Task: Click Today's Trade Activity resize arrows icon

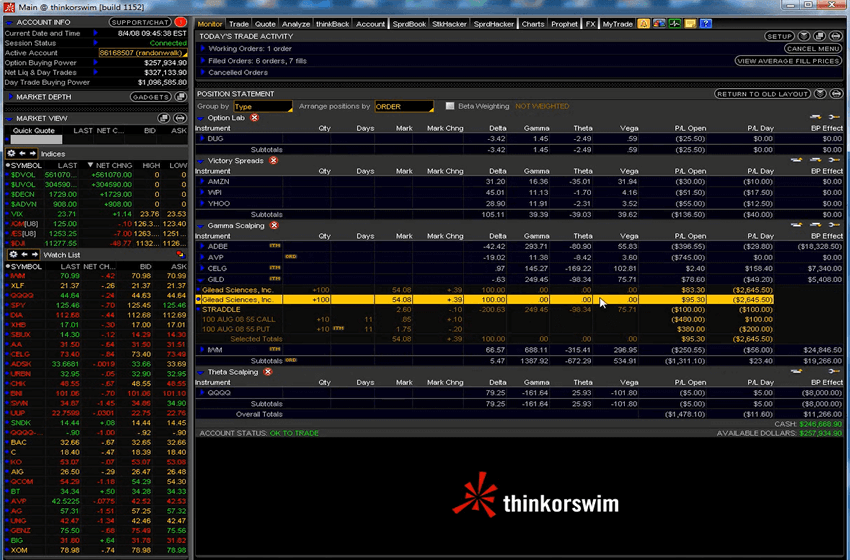Action: pyautogui.click(x=836, y=36)
